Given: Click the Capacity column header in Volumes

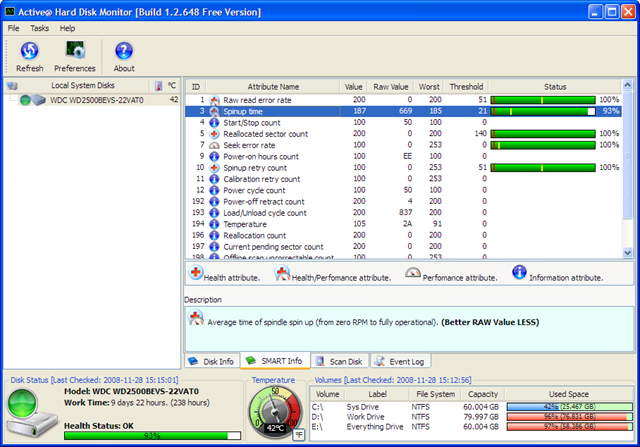Looking at the screenshot, I should (x=483, y=394).
